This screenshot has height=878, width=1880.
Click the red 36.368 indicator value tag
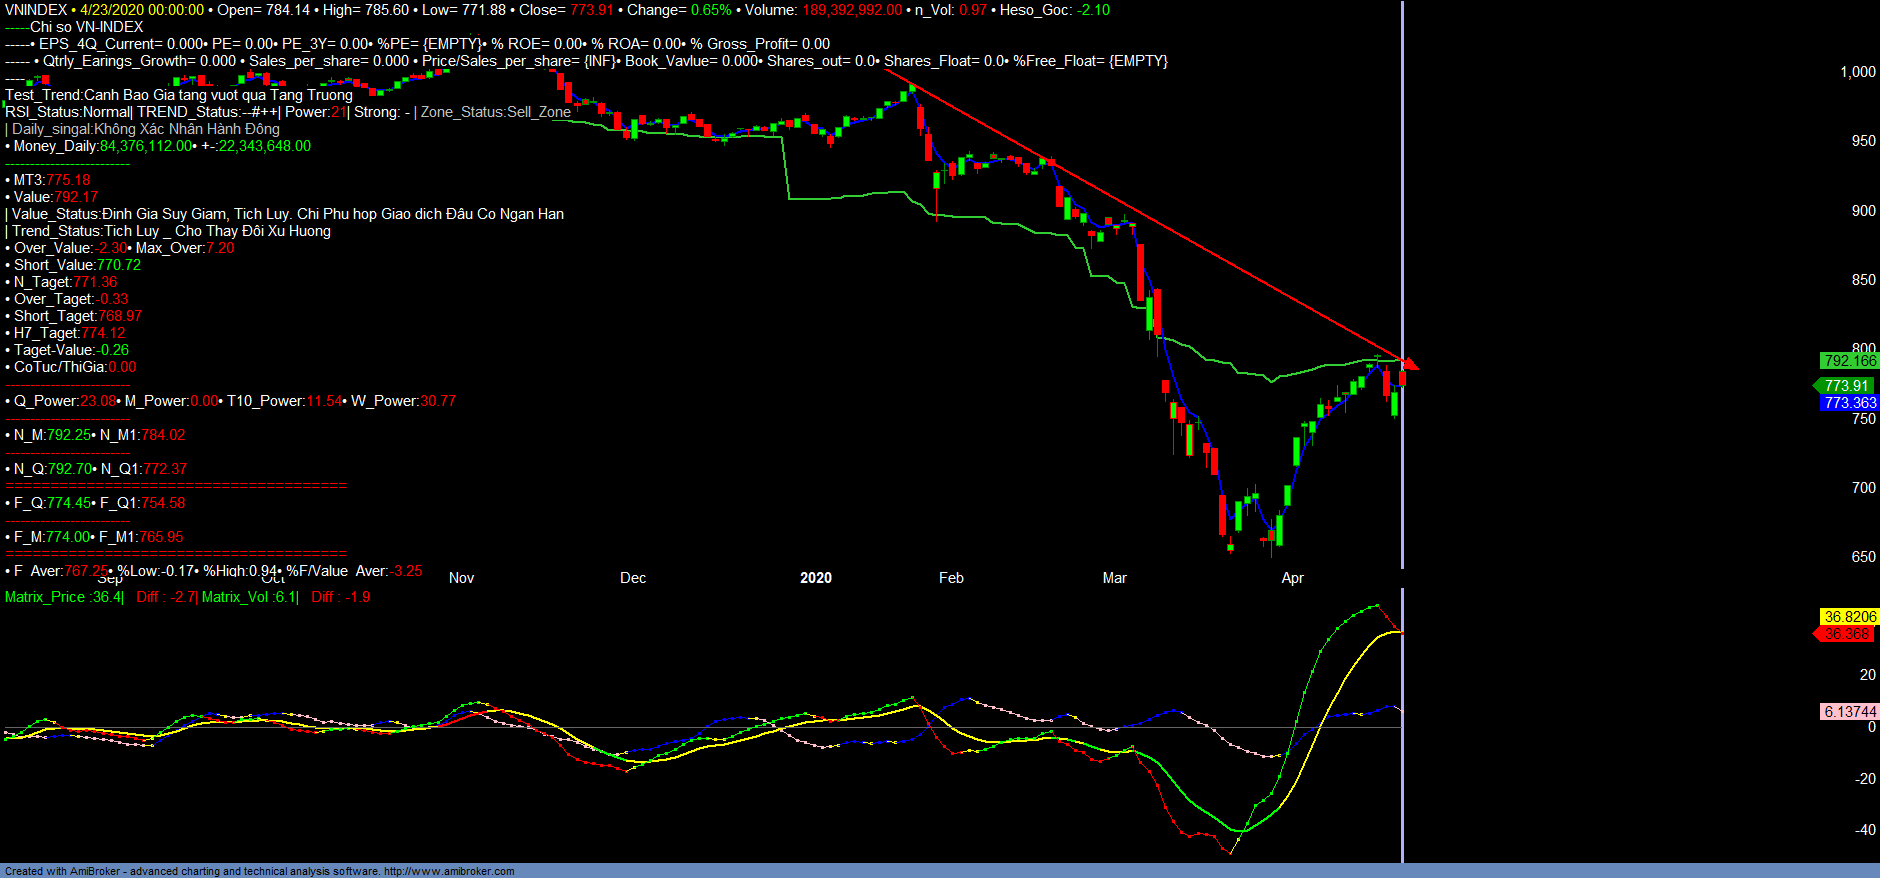pyautogui.click(x=1845, y=634)
